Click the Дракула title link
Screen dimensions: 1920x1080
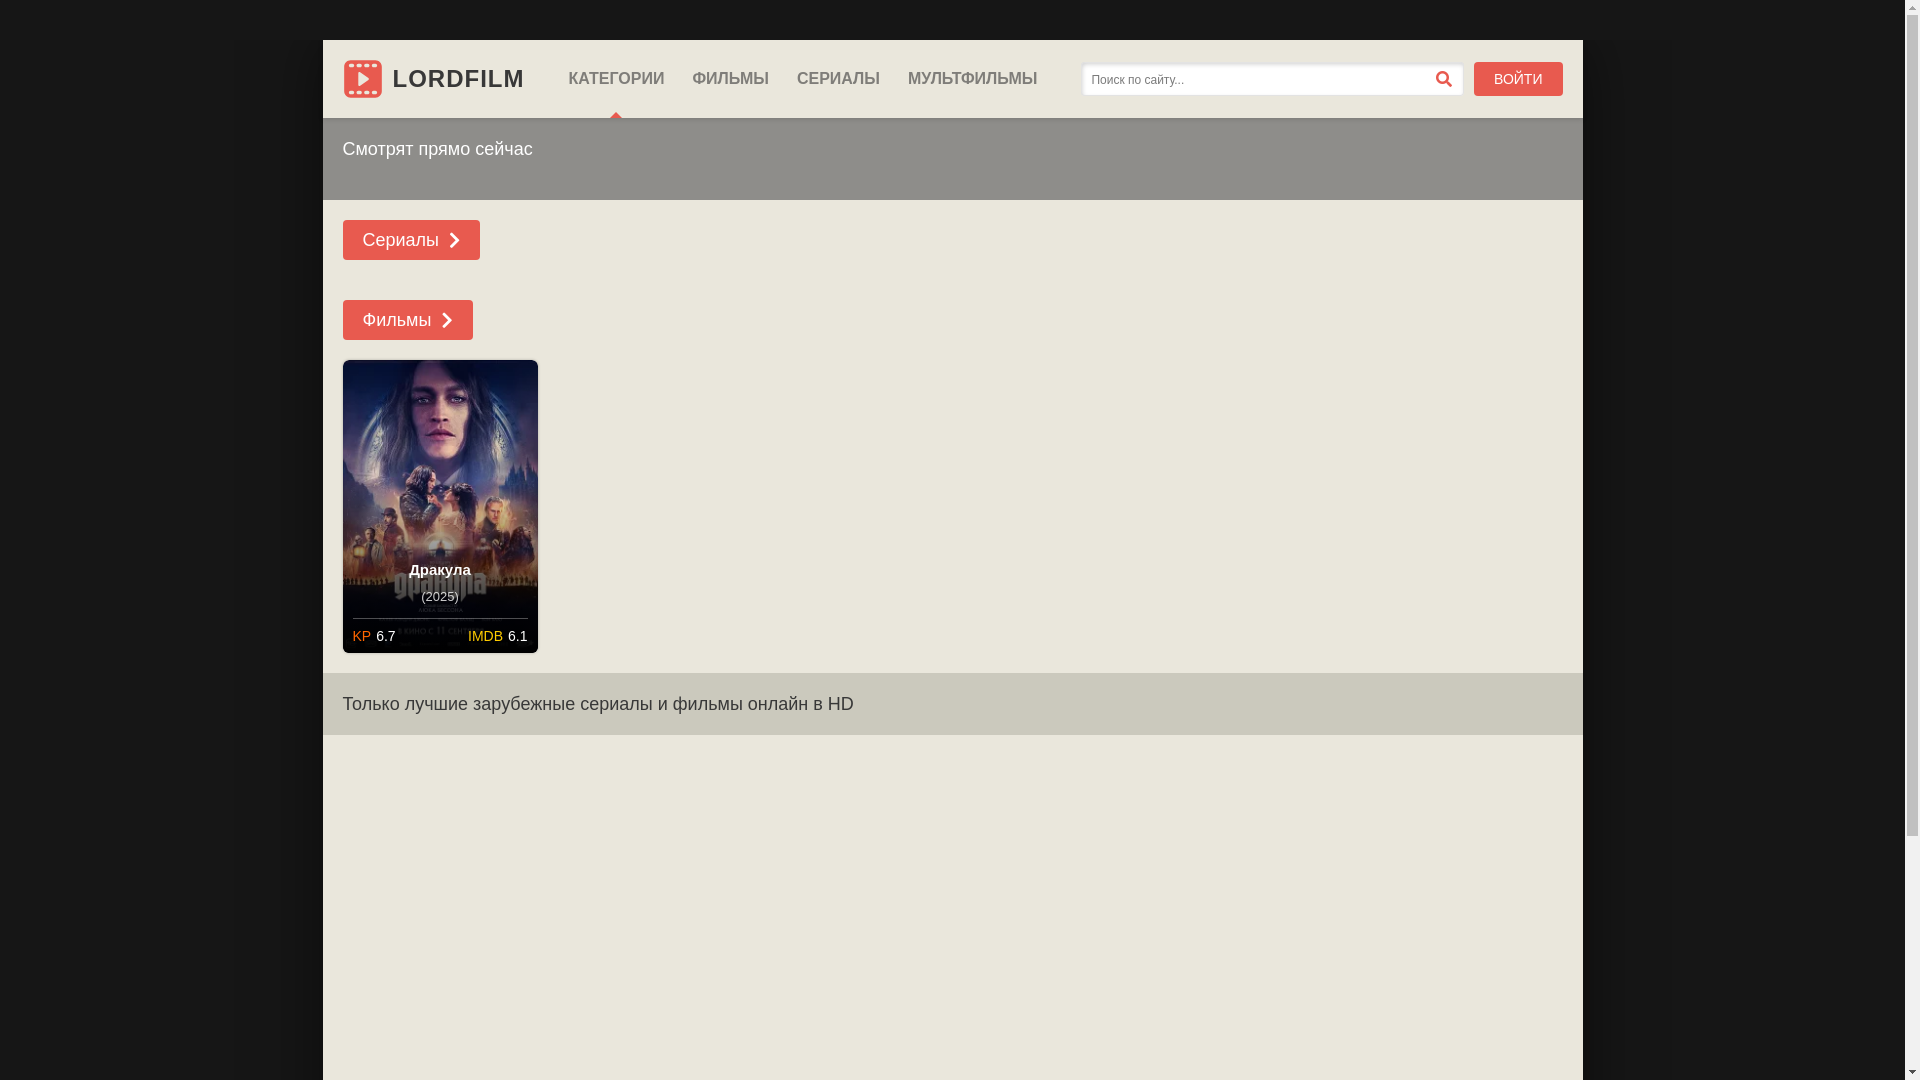click(440, 570)
